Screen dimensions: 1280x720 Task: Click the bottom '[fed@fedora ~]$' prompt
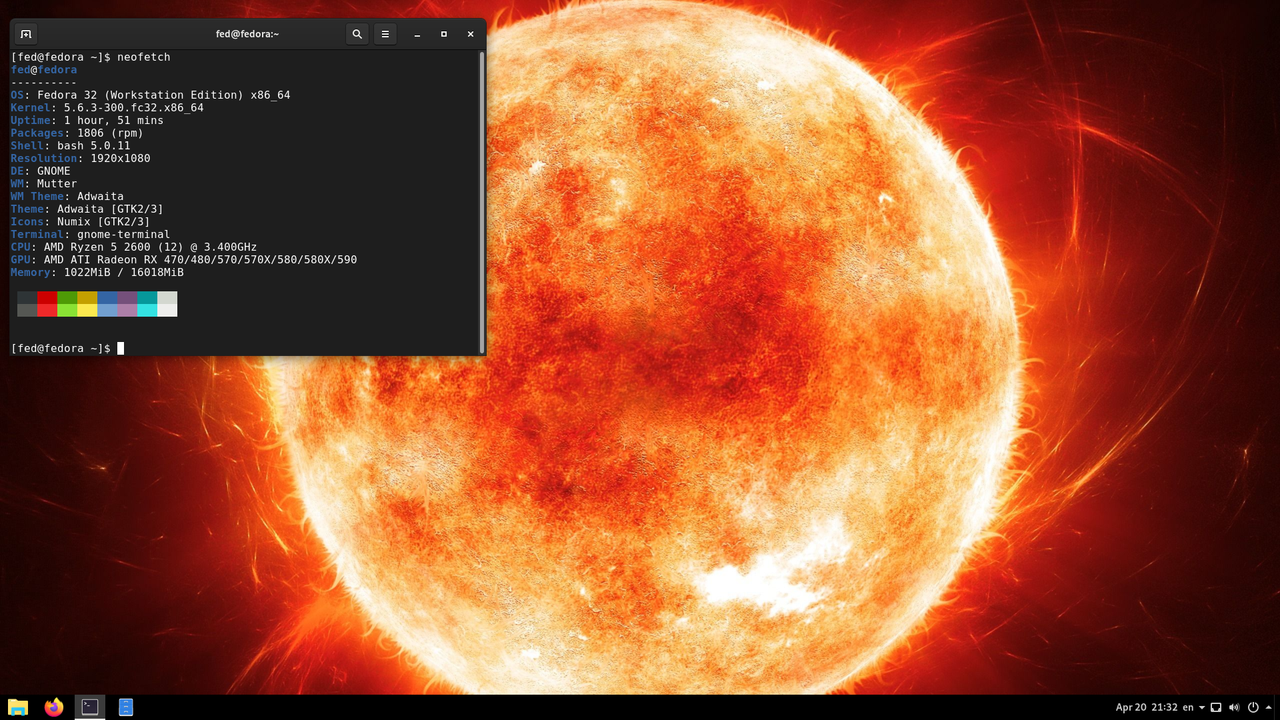60,348
